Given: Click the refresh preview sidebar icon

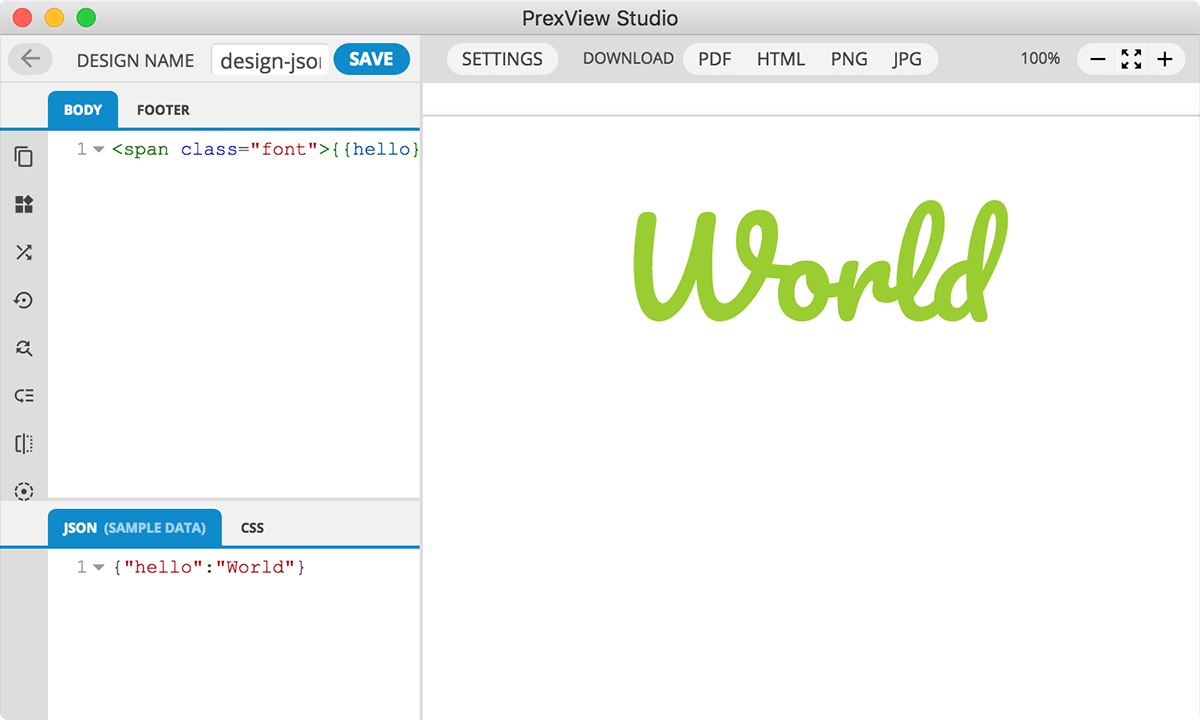Looking at the screenshot, I should (x=24, y=348).
